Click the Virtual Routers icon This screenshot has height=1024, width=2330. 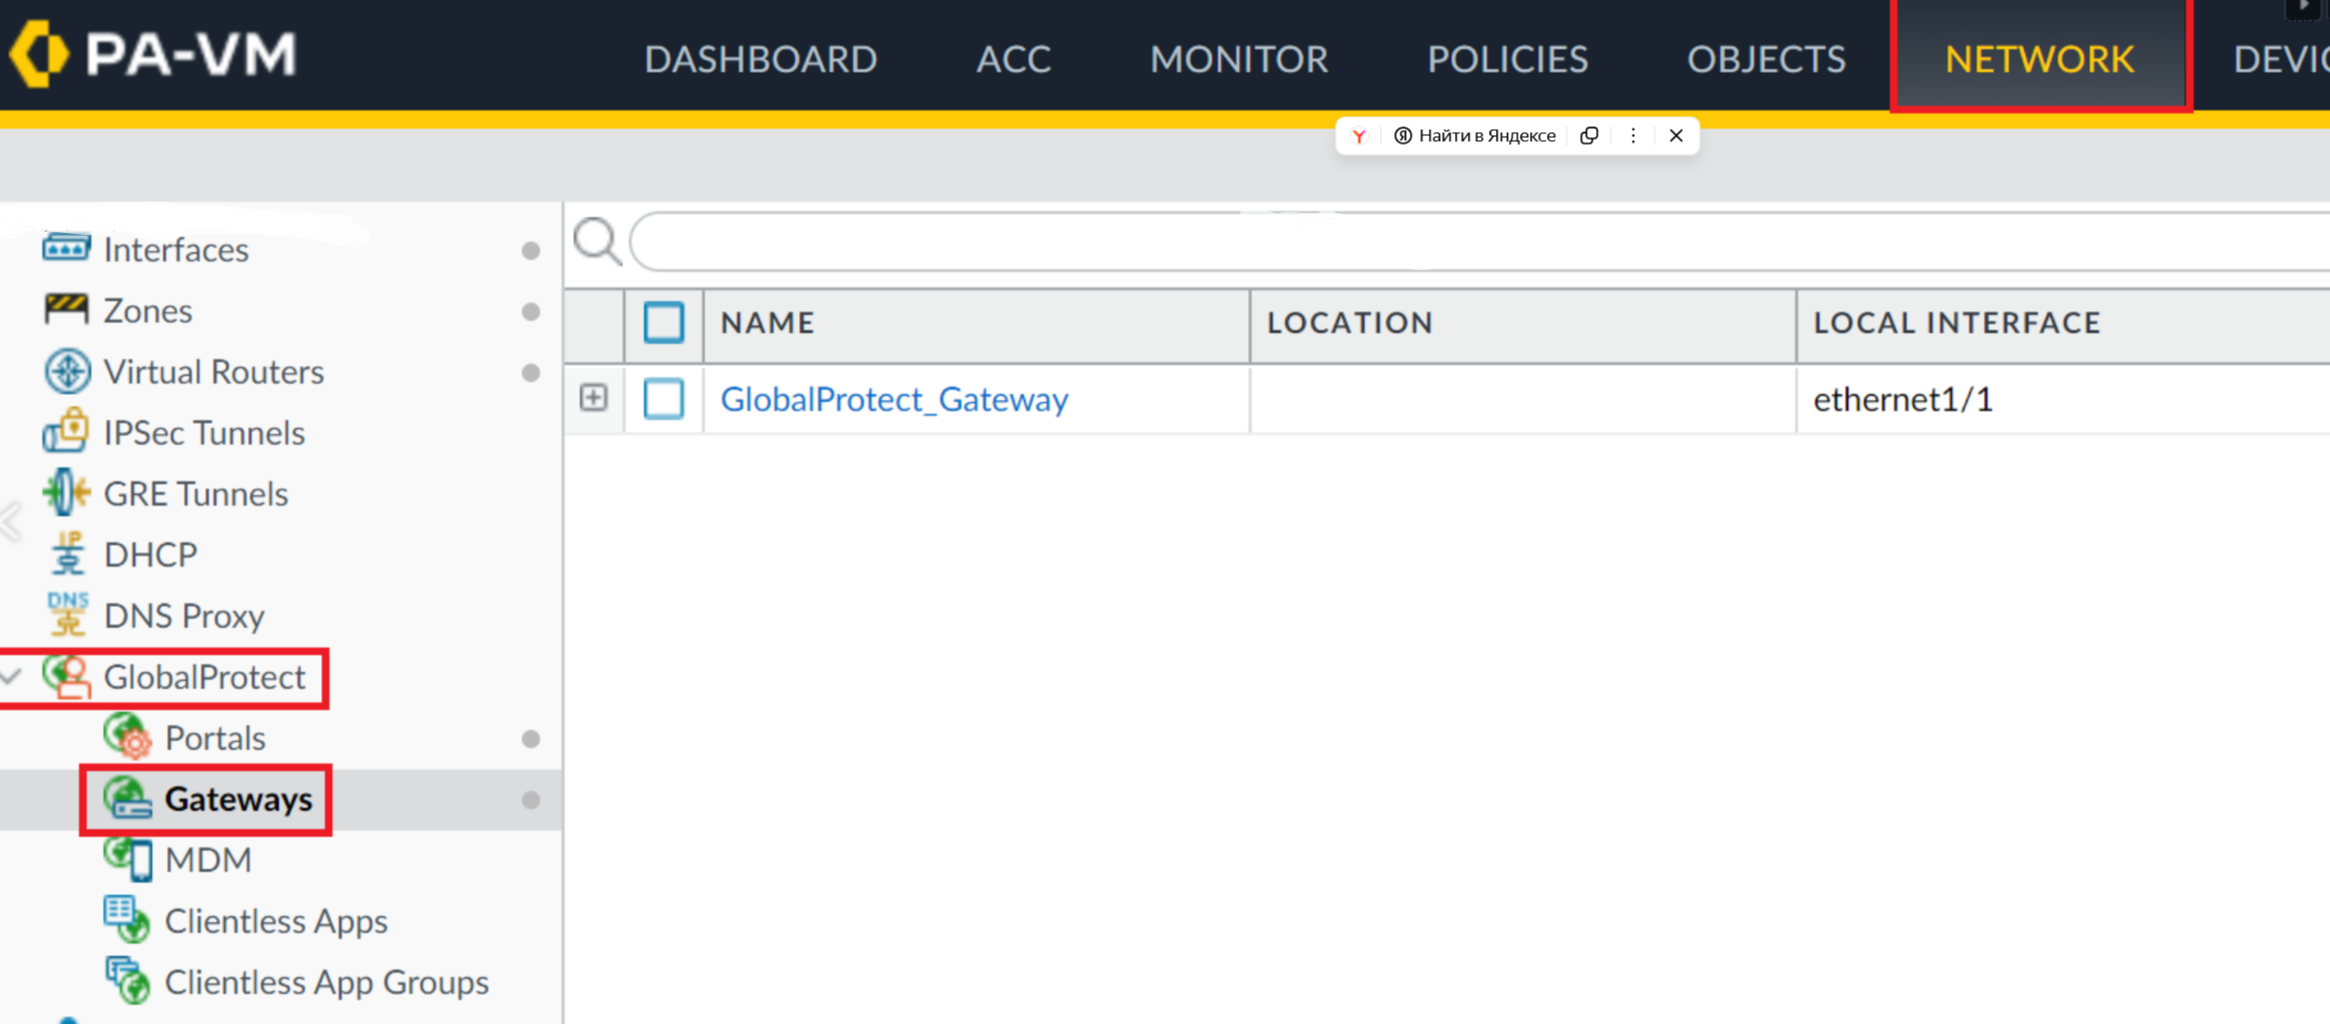point(67,371)
